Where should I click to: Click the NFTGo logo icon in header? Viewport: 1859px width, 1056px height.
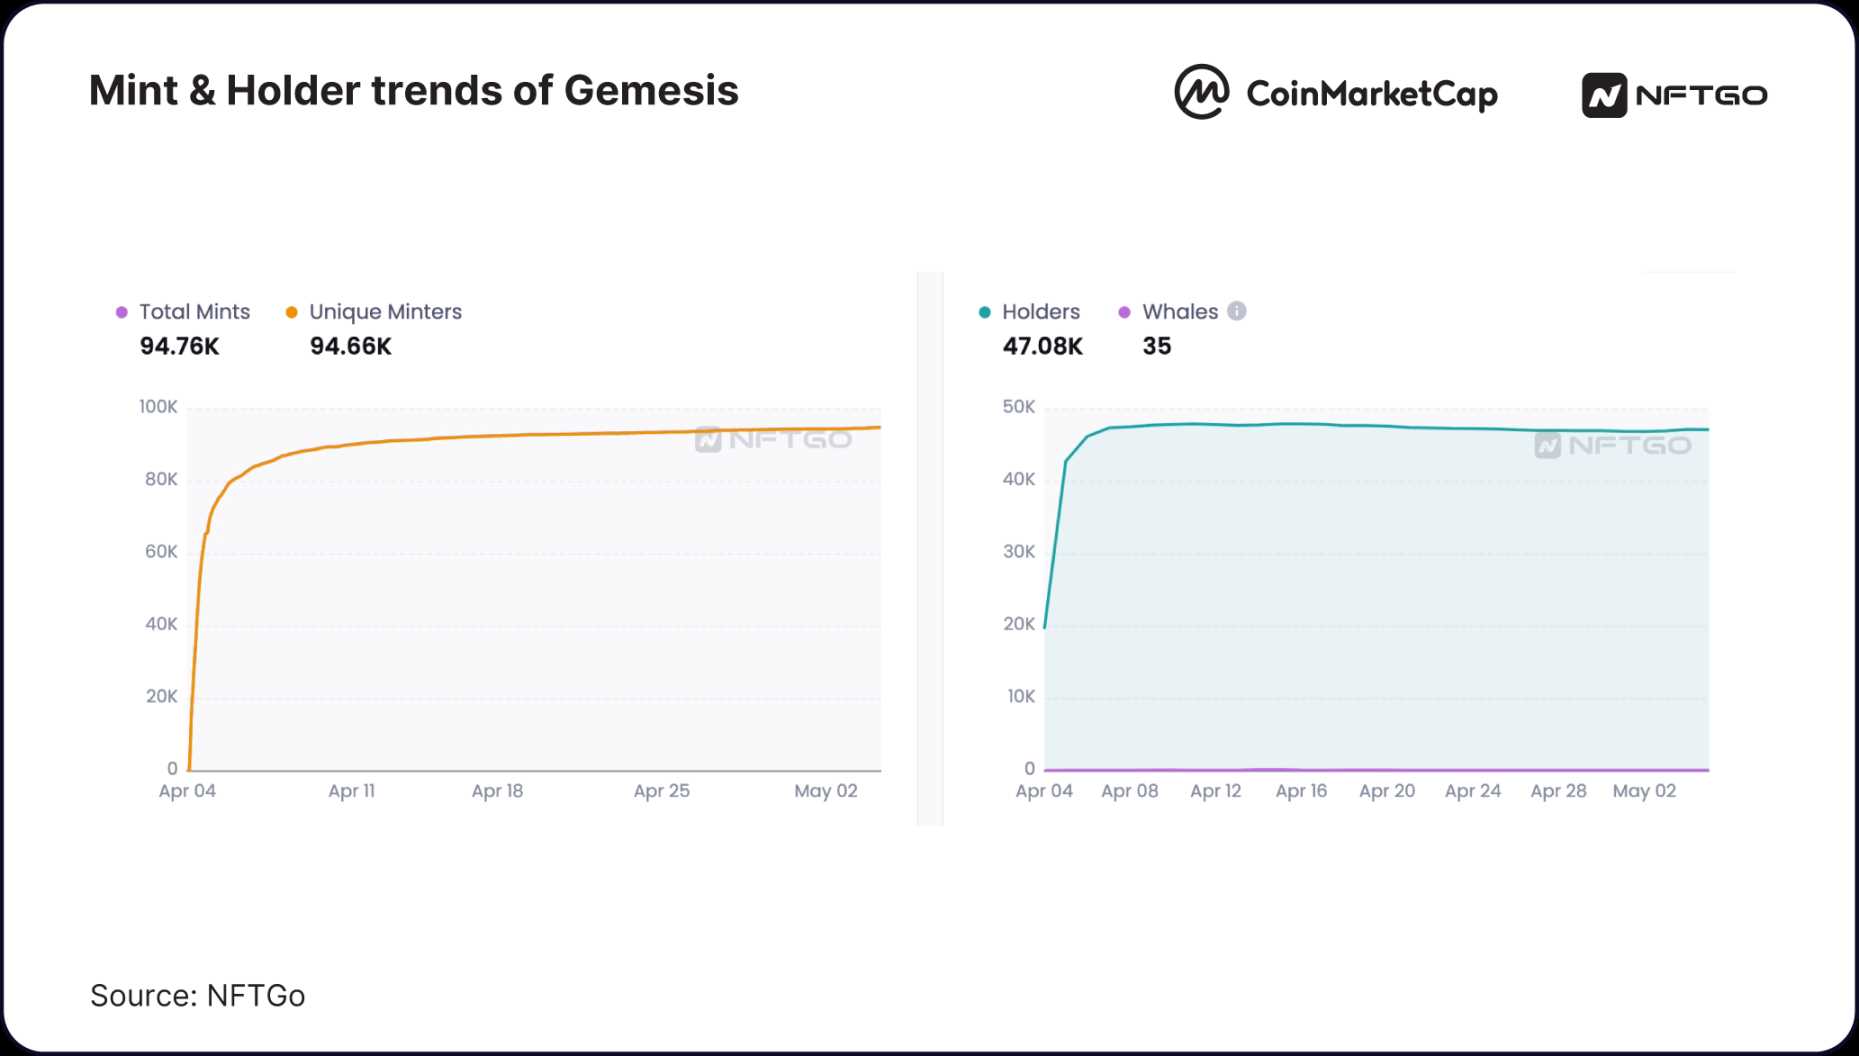tap(1604, 96)
